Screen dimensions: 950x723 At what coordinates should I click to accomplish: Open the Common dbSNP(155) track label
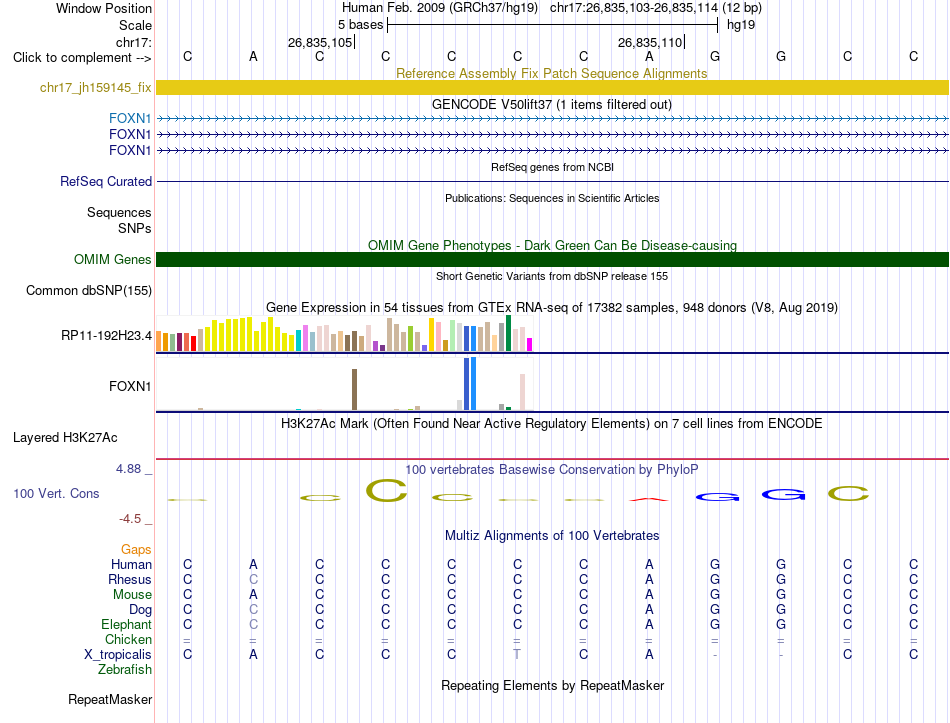pyautogui.click(x=88, y=290)
